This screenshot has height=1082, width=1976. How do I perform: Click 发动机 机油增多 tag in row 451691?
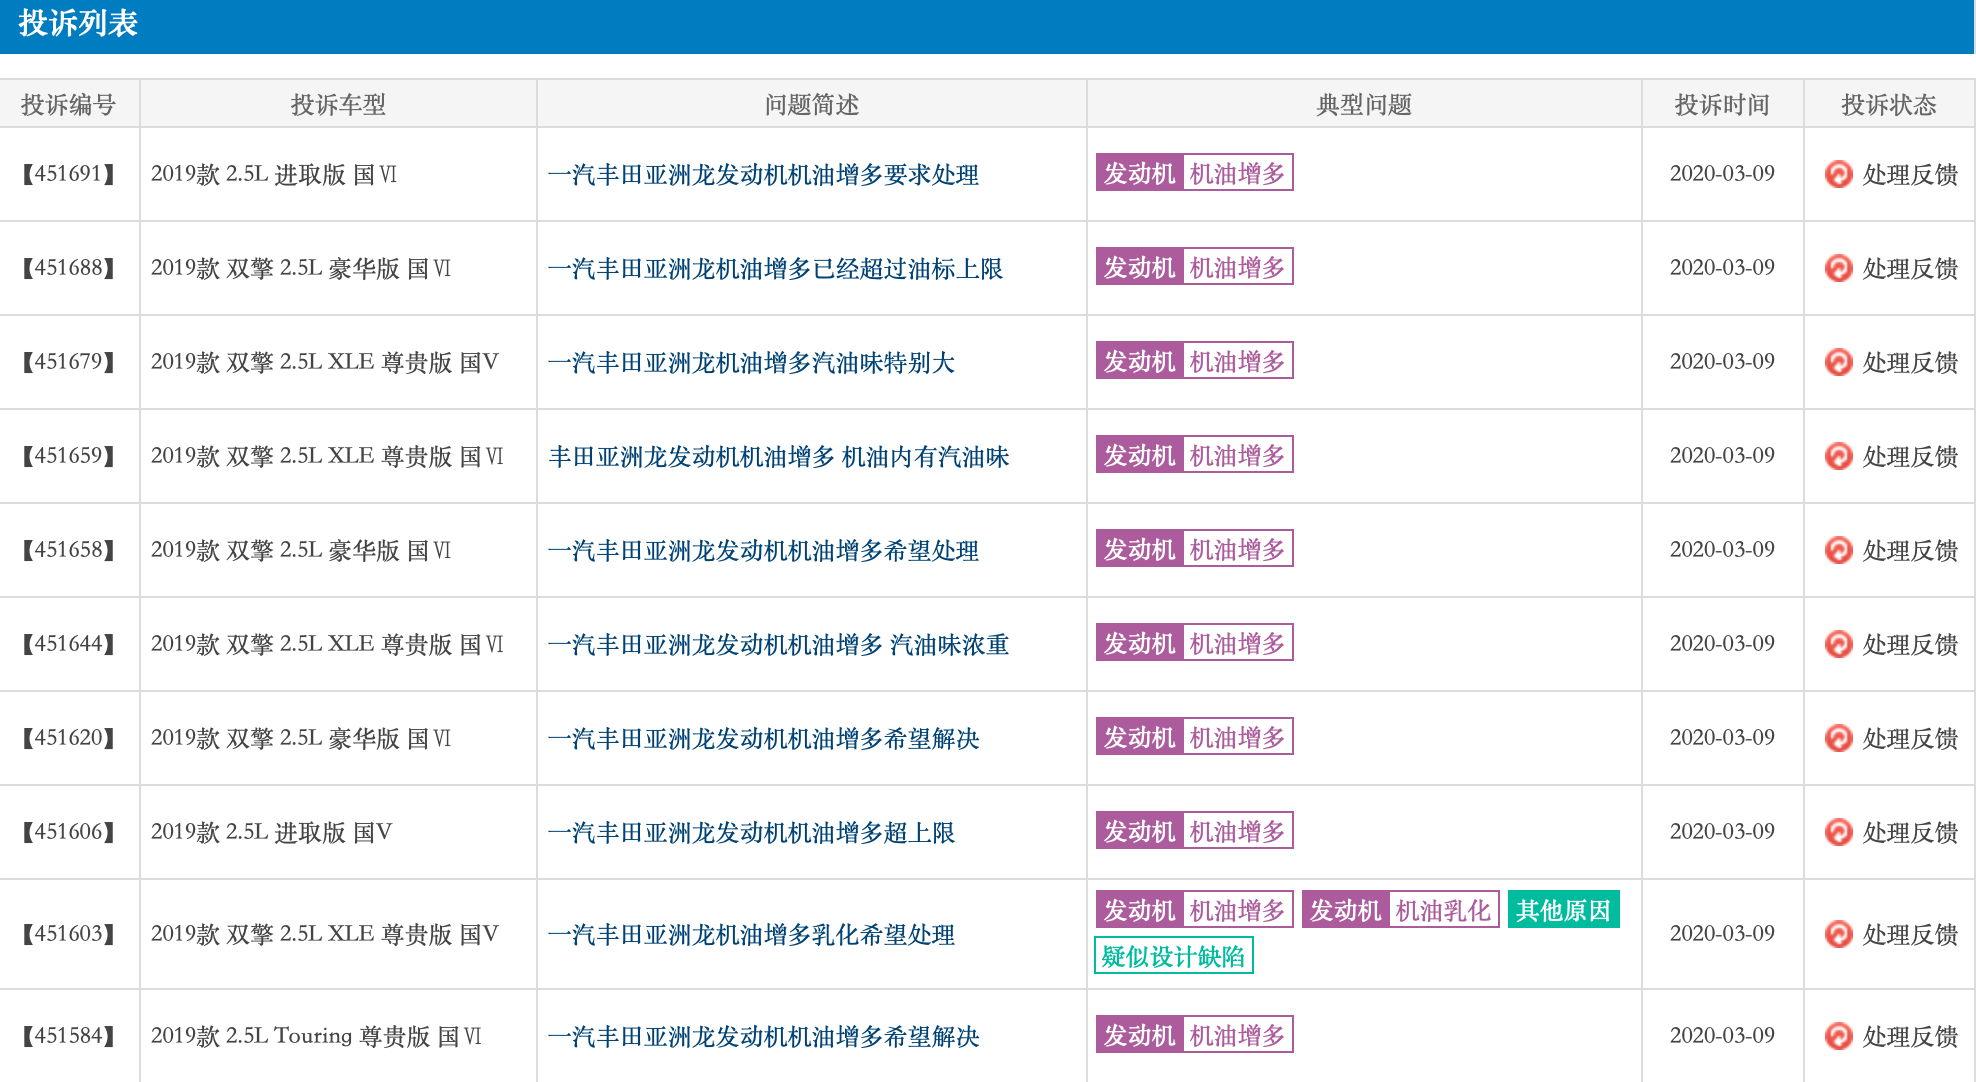(1194, 173)
